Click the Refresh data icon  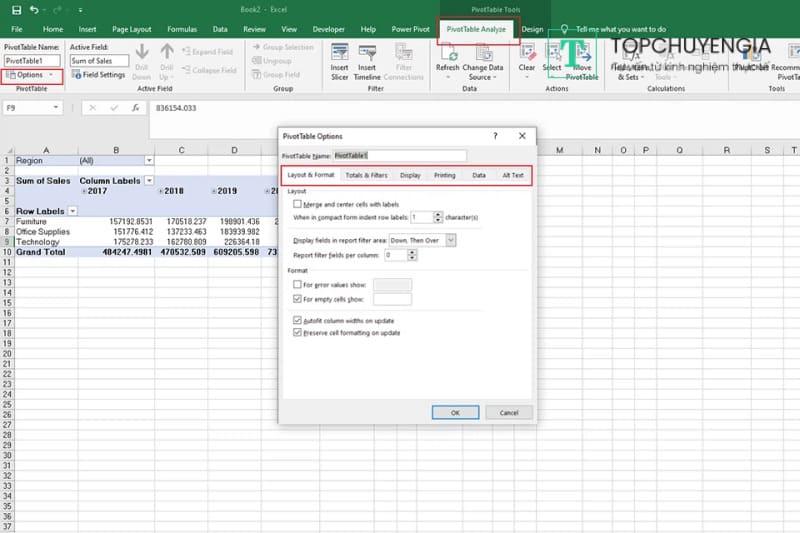pyautogui.click(x=447, y=53)
